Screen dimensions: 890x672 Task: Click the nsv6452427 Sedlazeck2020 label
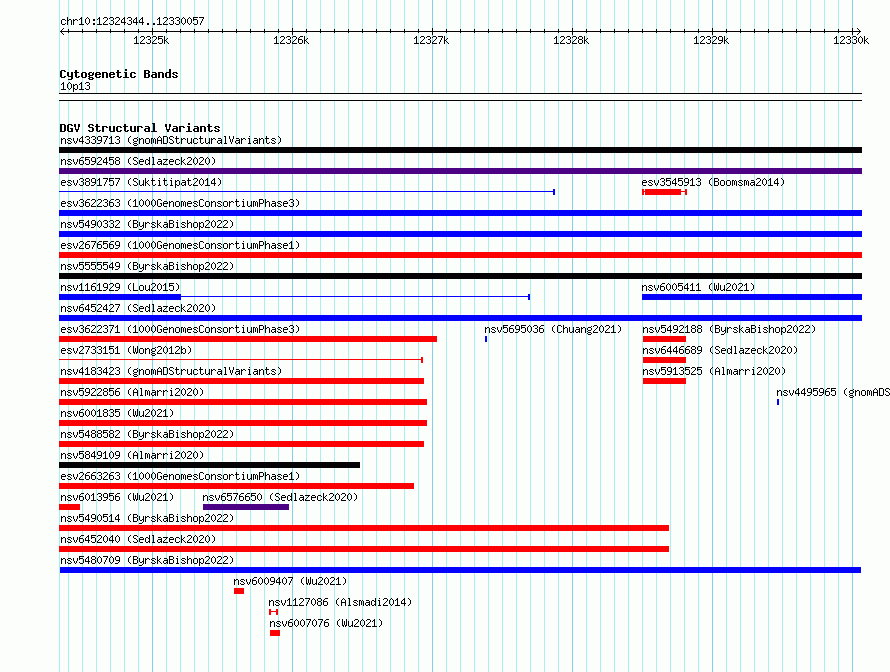(x=138, y=308)
